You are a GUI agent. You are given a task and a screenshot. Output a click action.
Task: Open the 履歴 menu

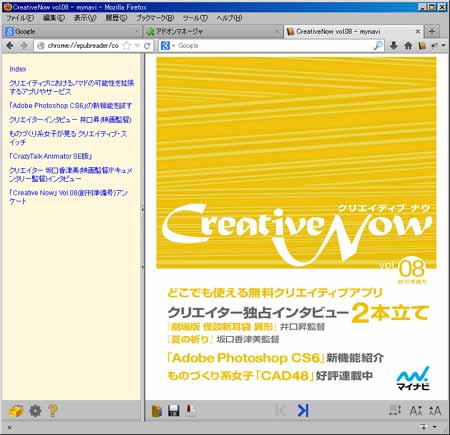pos(116,18)
